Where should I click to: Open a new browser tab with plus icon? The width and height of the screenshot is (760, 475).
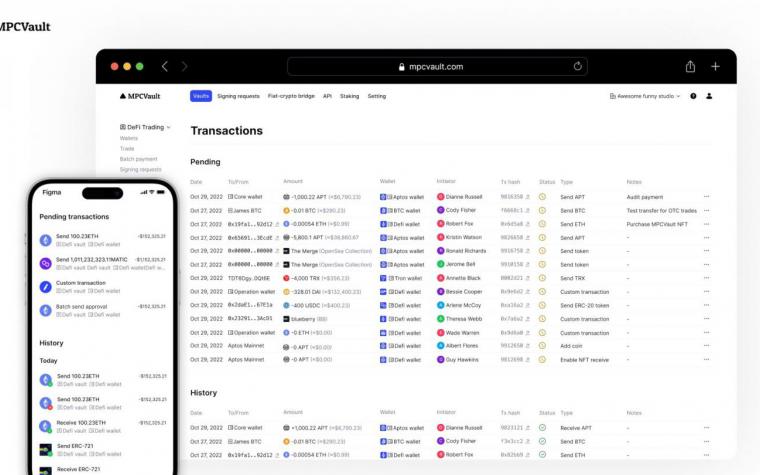(715, 66)
